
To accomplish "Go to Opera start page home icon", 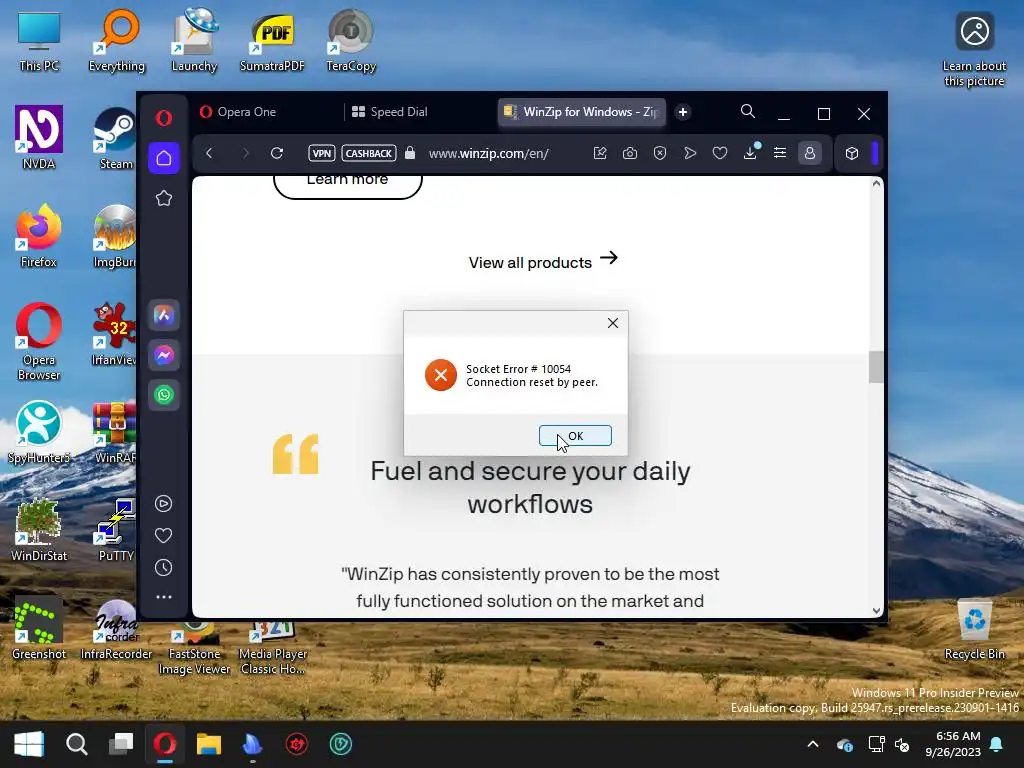I will [164, 158].
